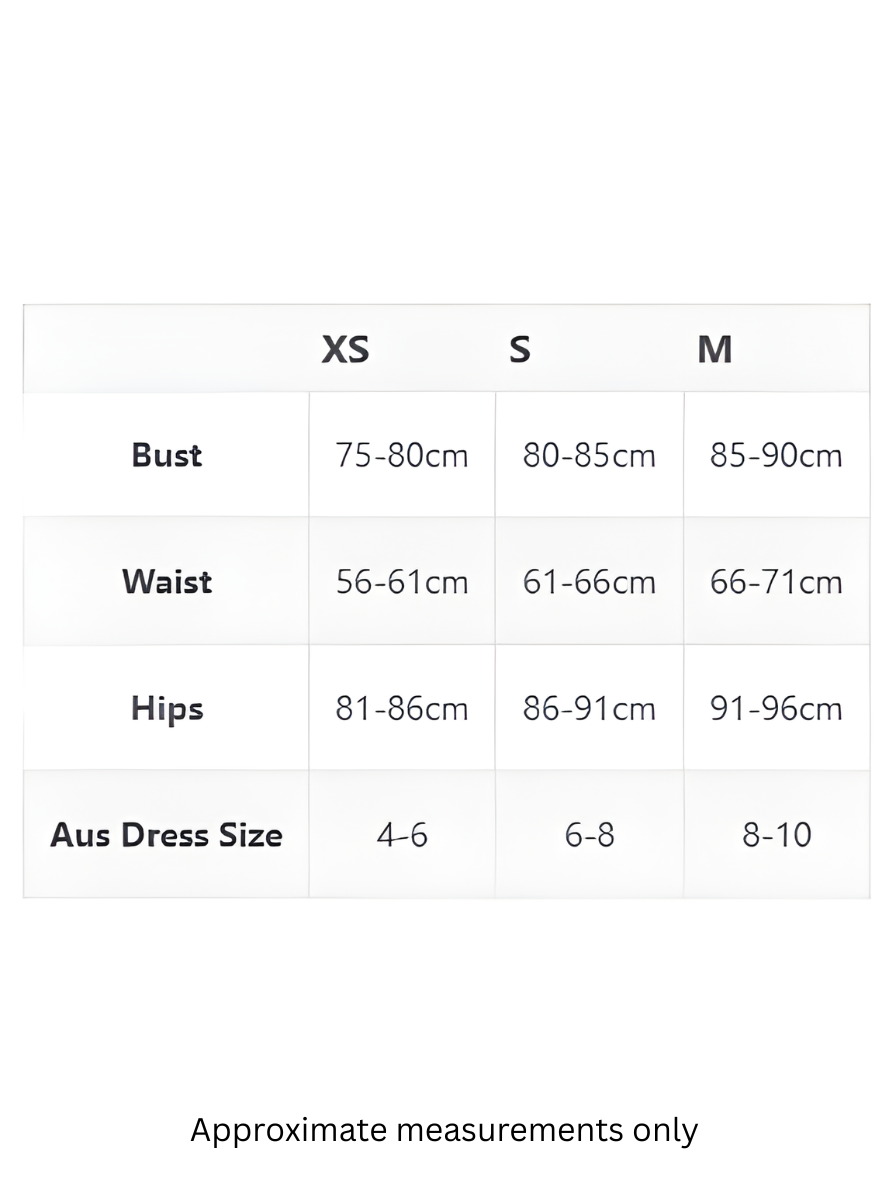Choose the 81-86cm hips cell

point(401,708)
